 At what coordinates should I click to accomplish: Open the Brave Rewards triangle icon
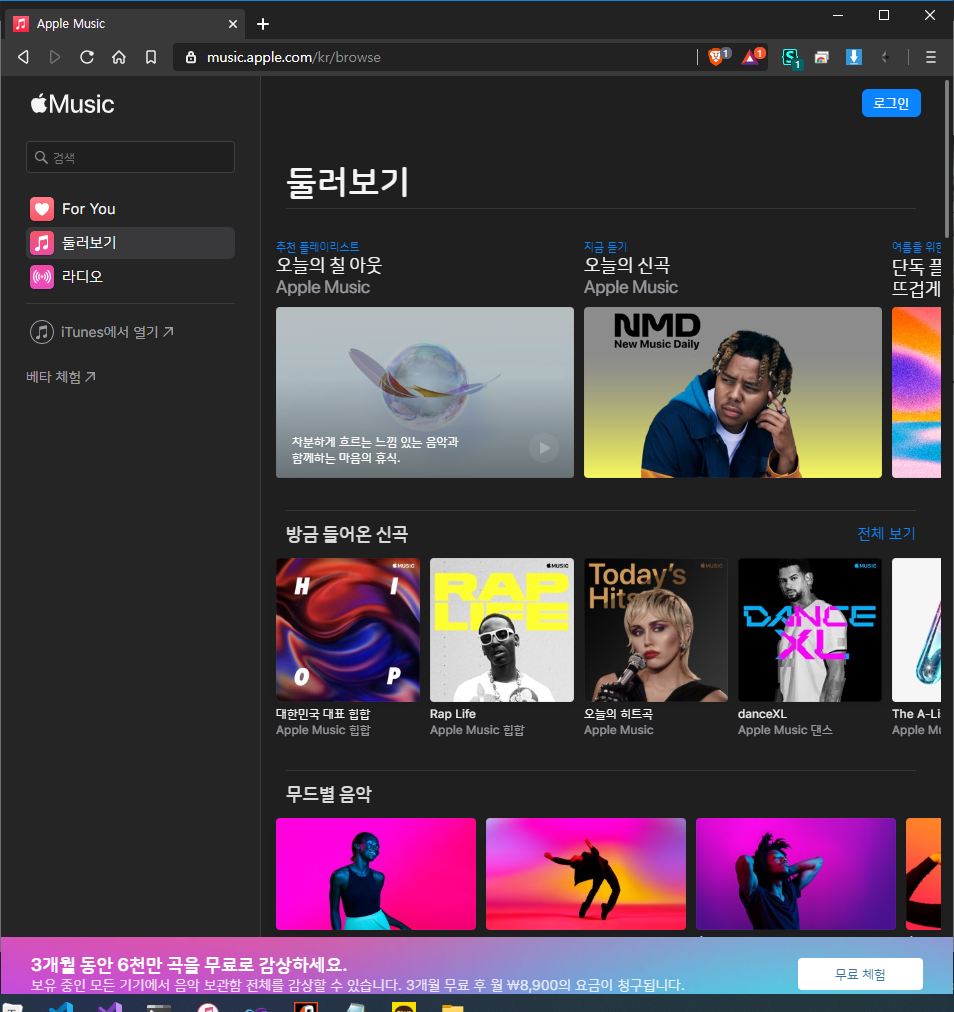[x=752, y=57]
